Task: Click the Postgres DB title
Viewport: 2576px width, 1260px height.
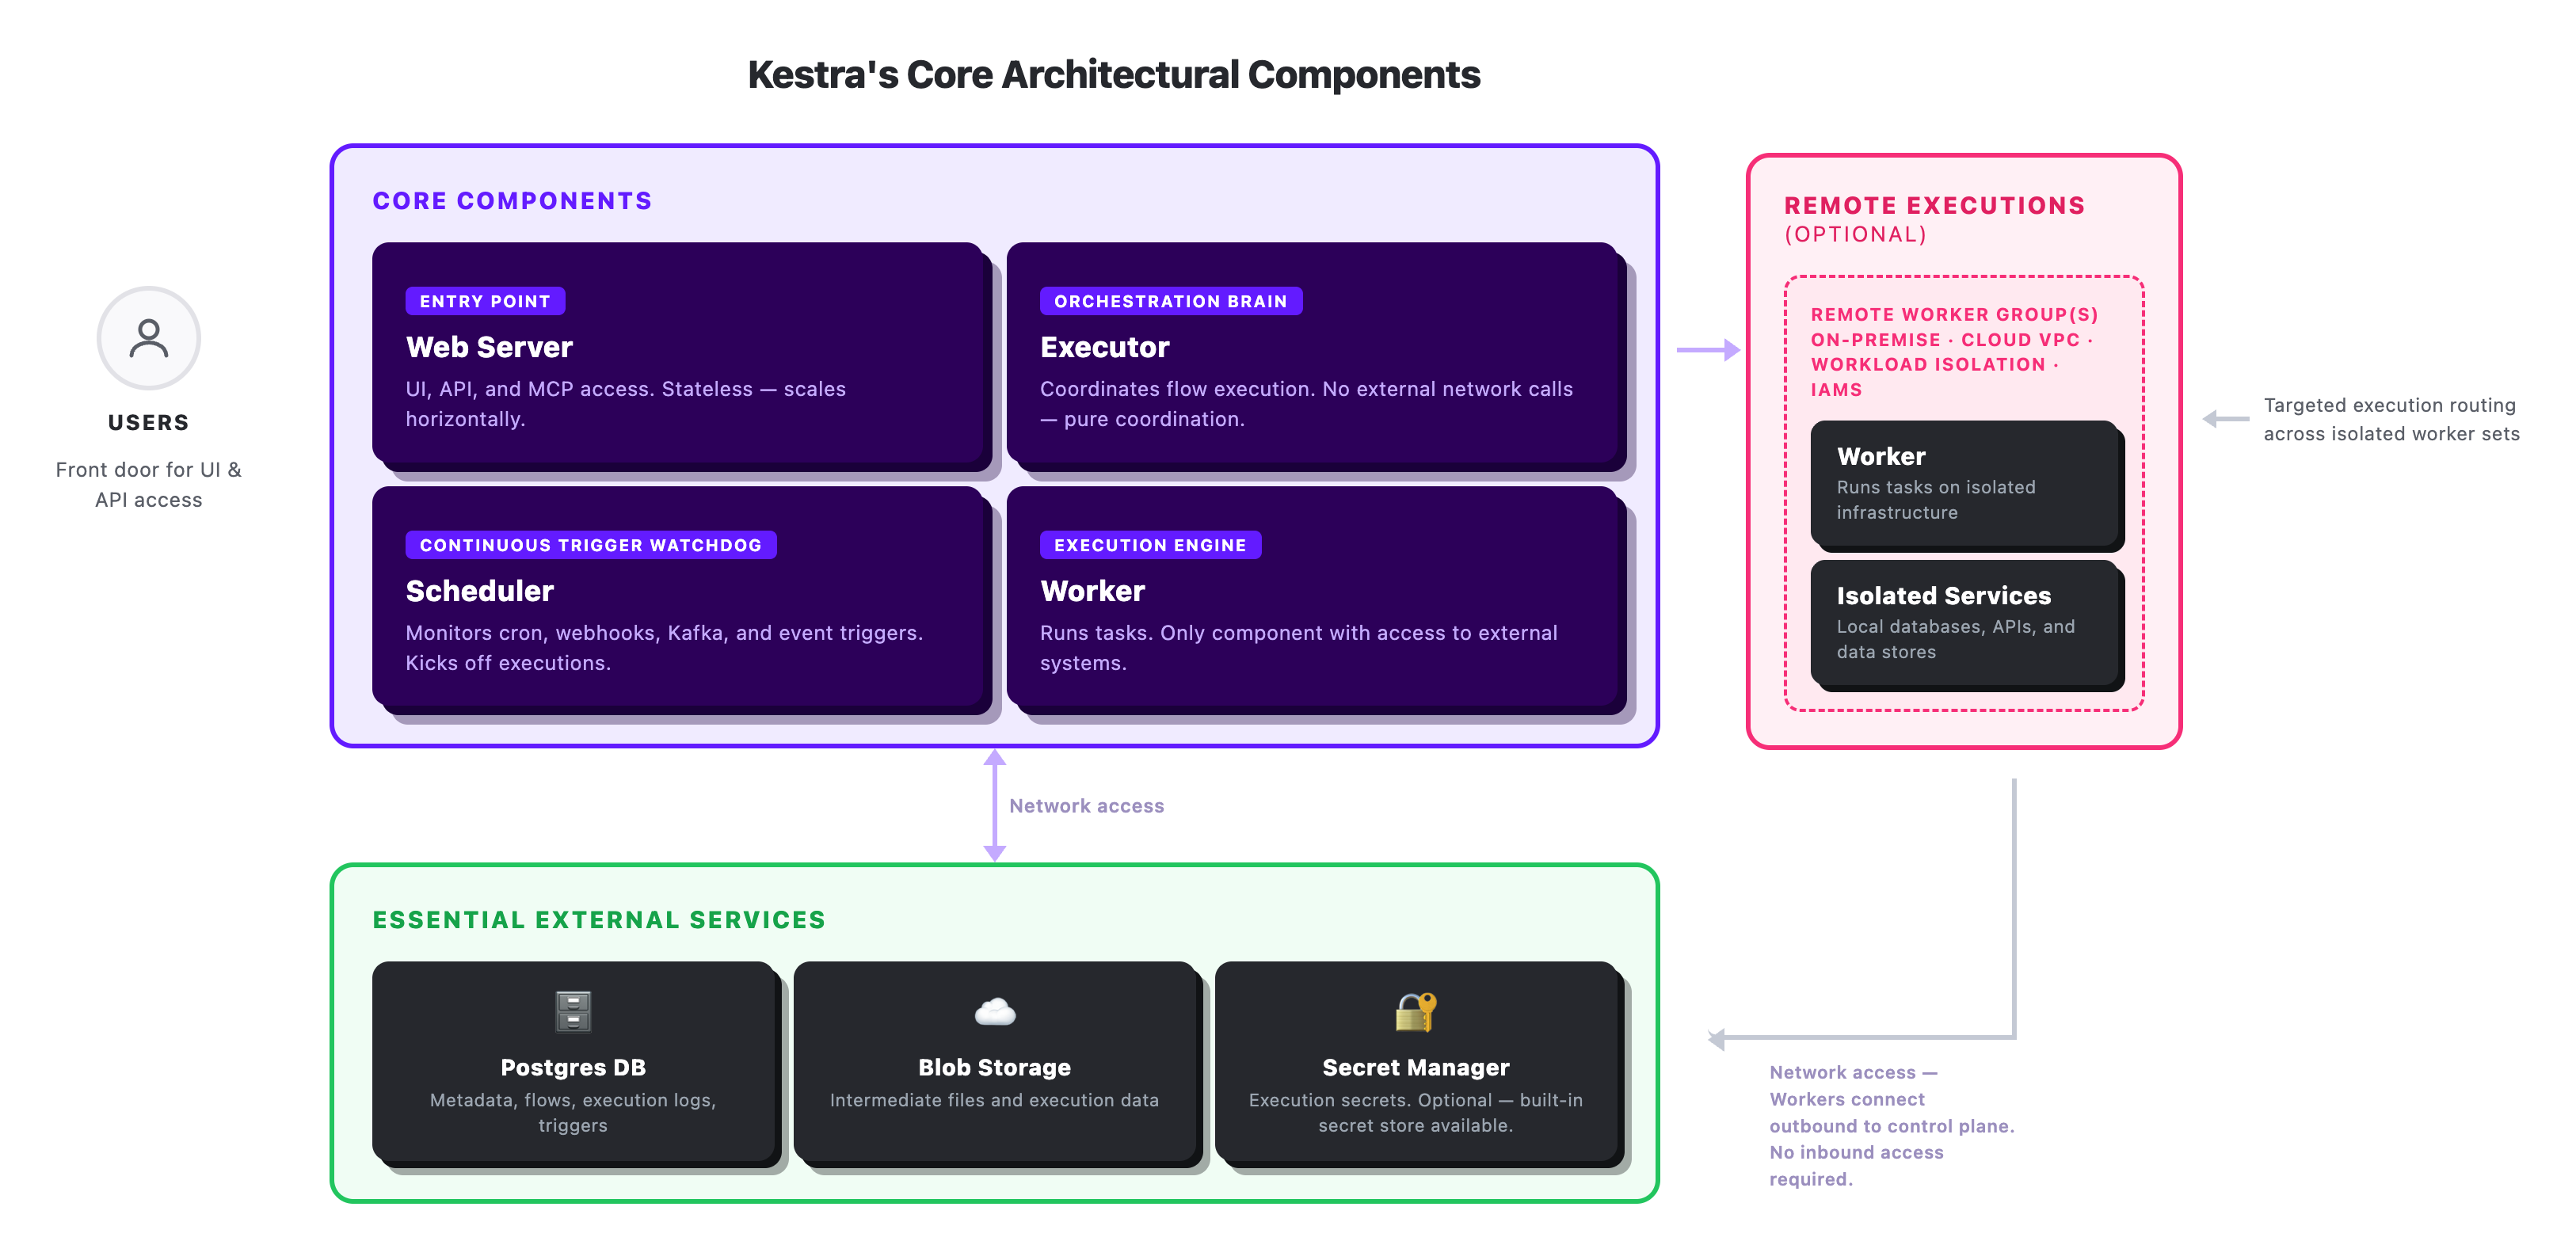Action: click(x=573, y=1067)
